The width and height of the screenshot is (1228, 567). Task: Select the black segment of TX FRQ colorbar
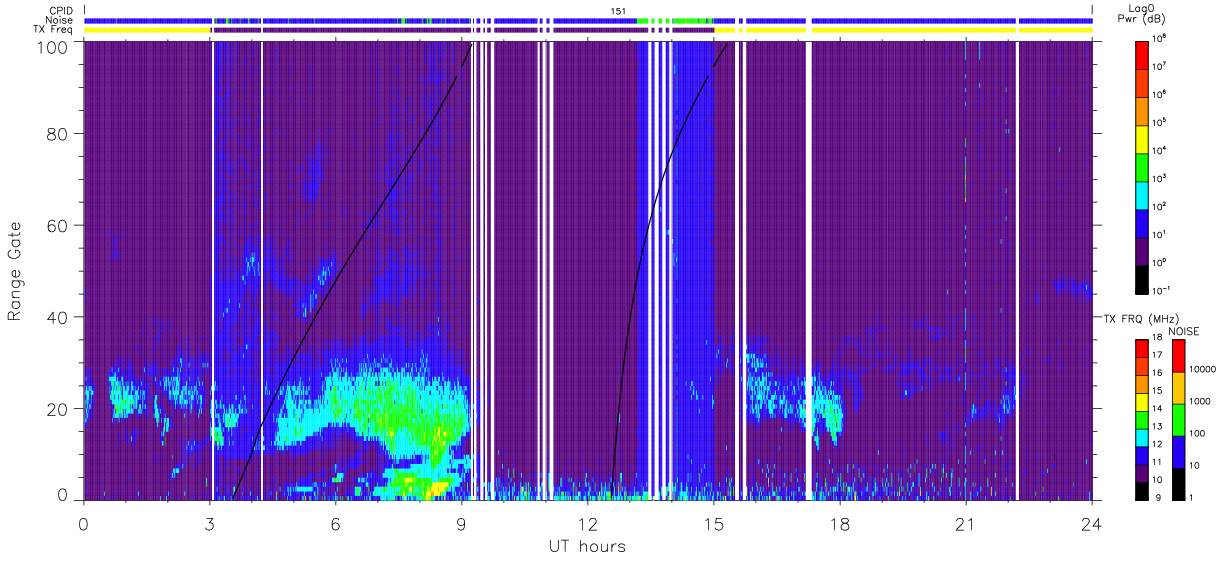click(1141, 490)
